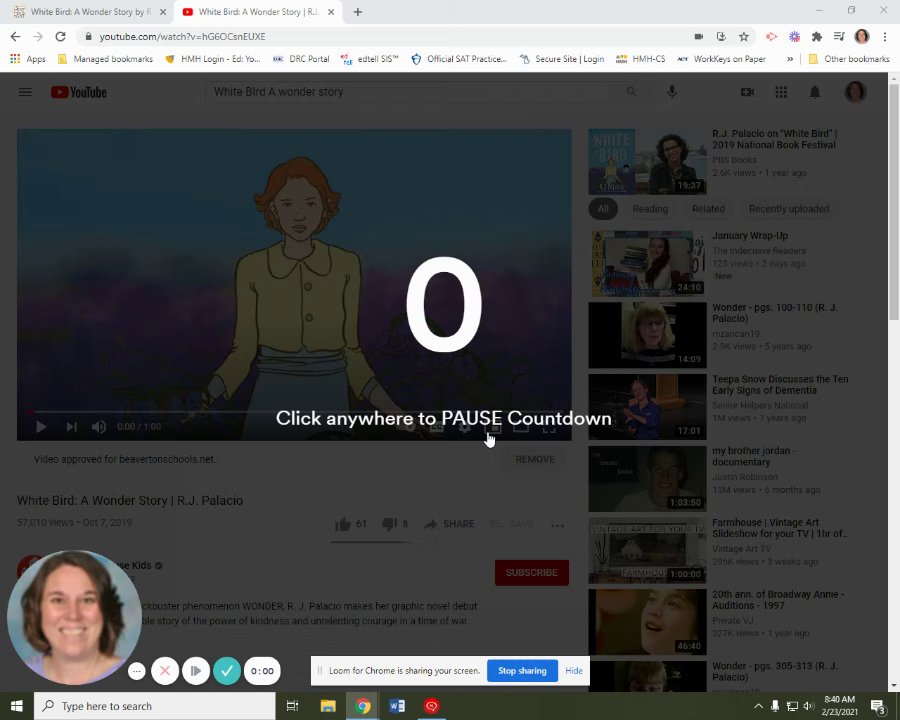
Task: Open the YouTube apps grid icon
Action: 781,92
